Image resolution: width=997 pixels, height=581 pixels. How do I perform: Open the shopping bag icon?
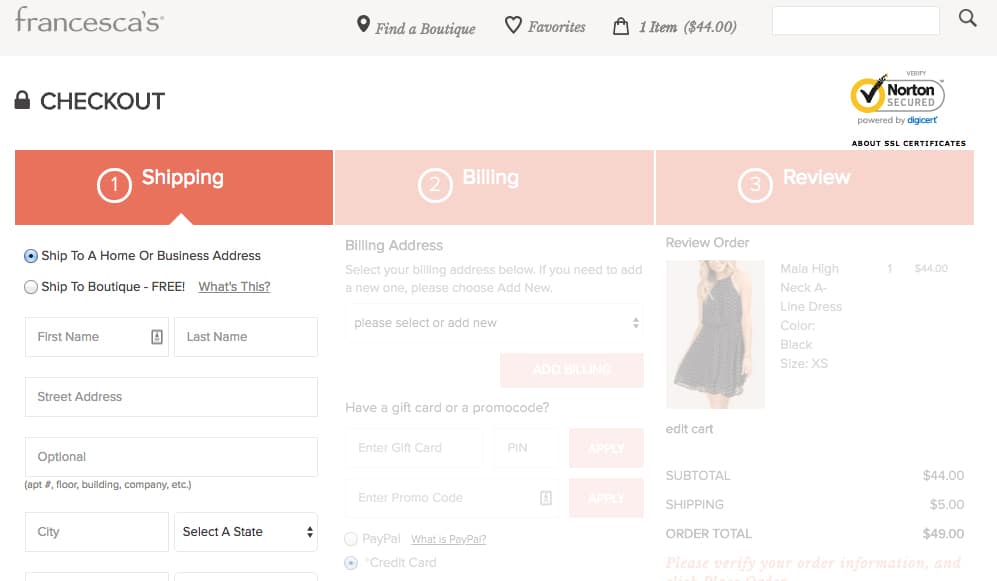(x=622, y=27)
